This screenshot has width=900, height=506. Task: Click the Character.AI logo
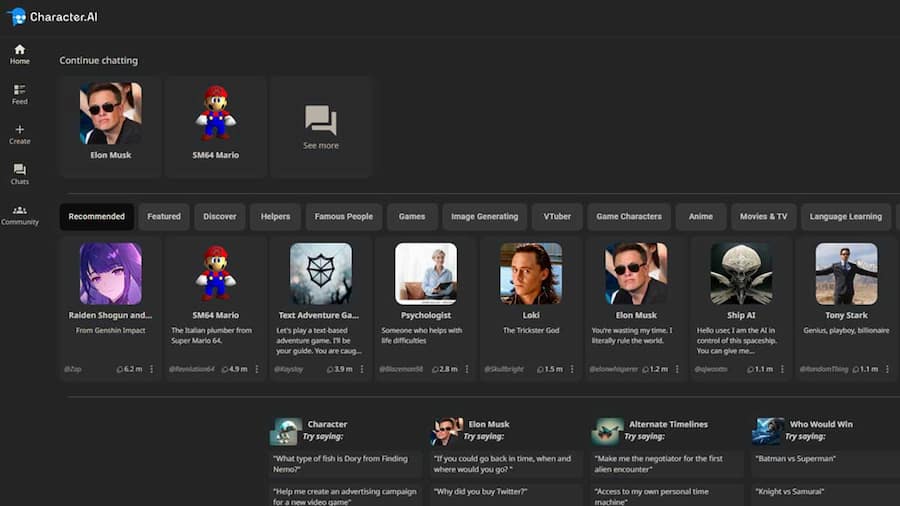click(x=52, y=17)
